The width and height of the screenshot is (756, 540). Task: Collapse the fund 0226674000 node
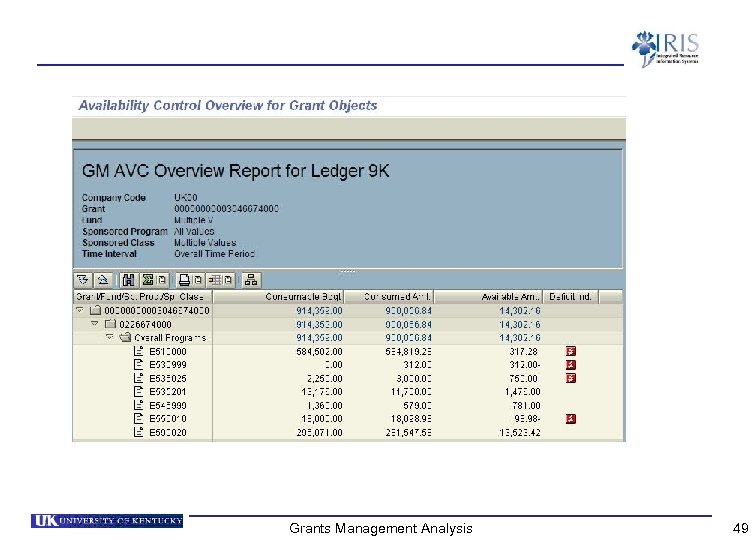pos(95,324)
